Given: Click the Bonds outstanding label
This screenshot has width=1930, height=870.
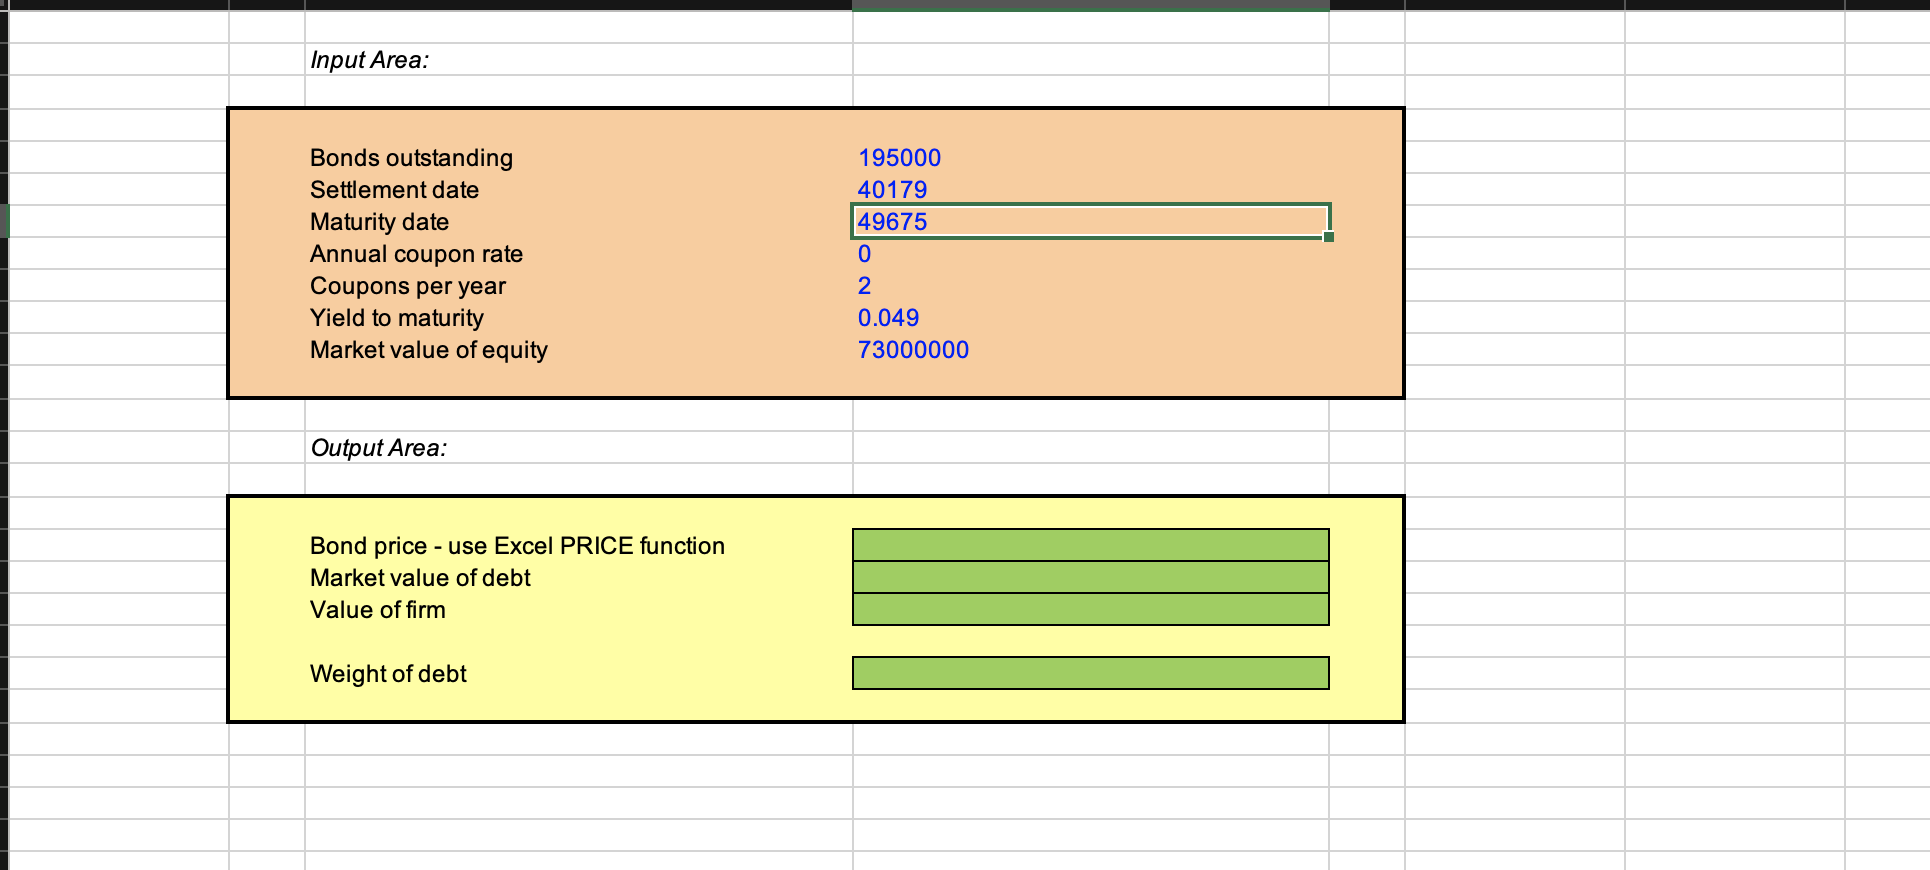Looking at the screenshot, I should [x=411, y=158].
